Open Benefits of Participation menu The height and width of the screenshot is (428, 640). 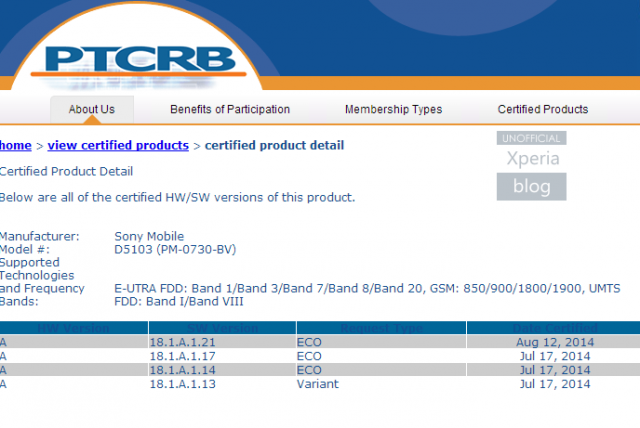[x=230, y=109]
